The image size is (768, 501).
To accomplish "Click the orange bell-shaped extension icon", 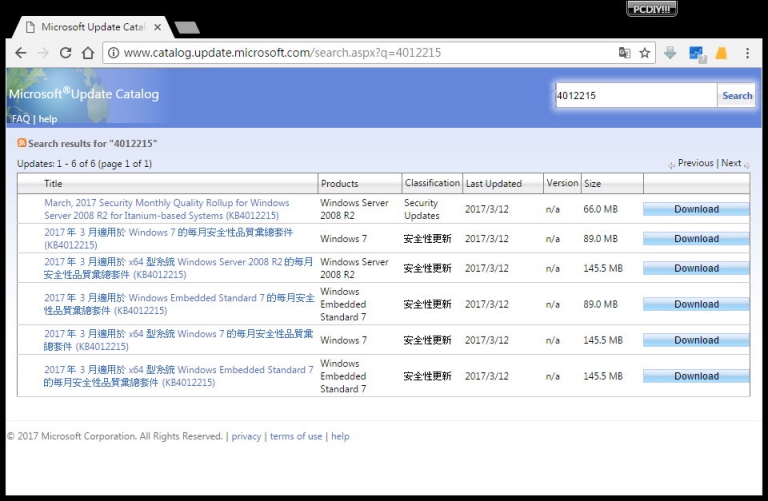I will point(721,53).
